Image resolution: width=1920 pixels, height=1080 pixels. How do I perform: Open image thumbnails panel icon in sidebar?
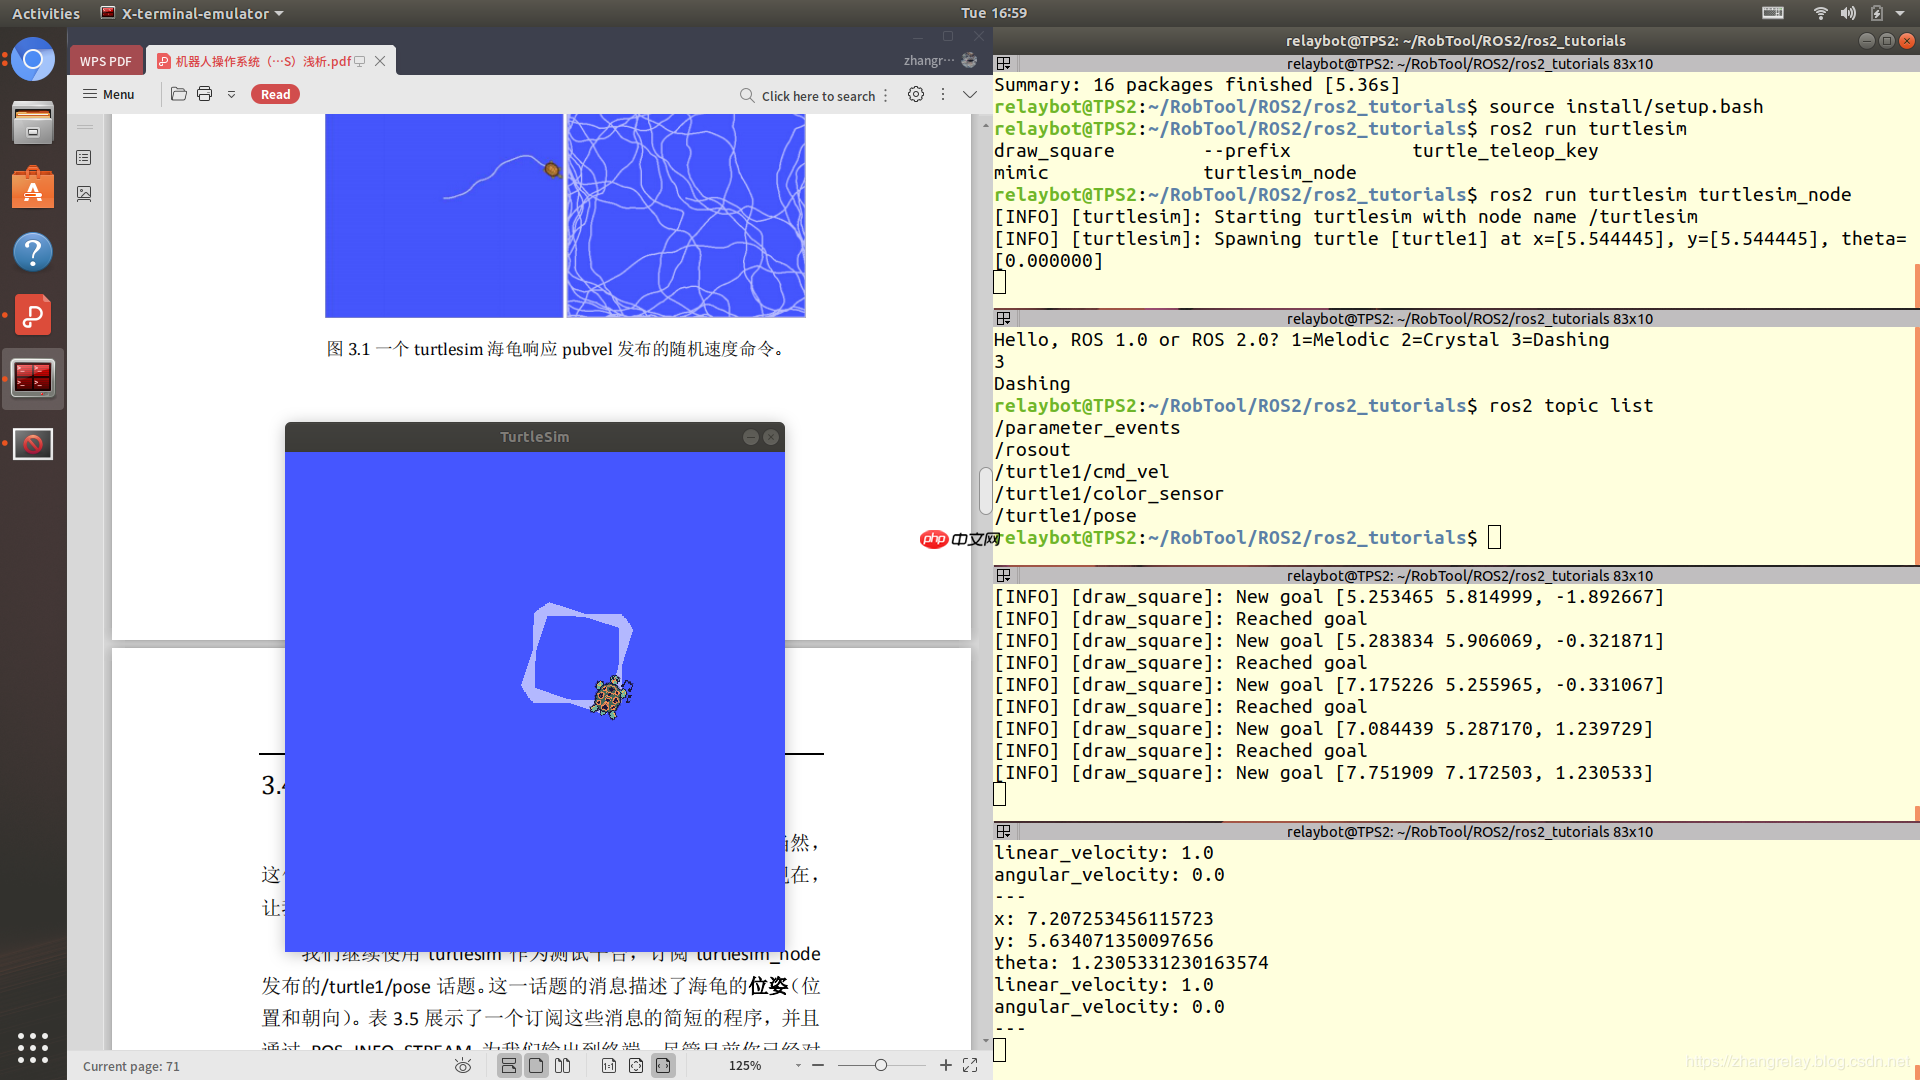(x=84, y=194)
